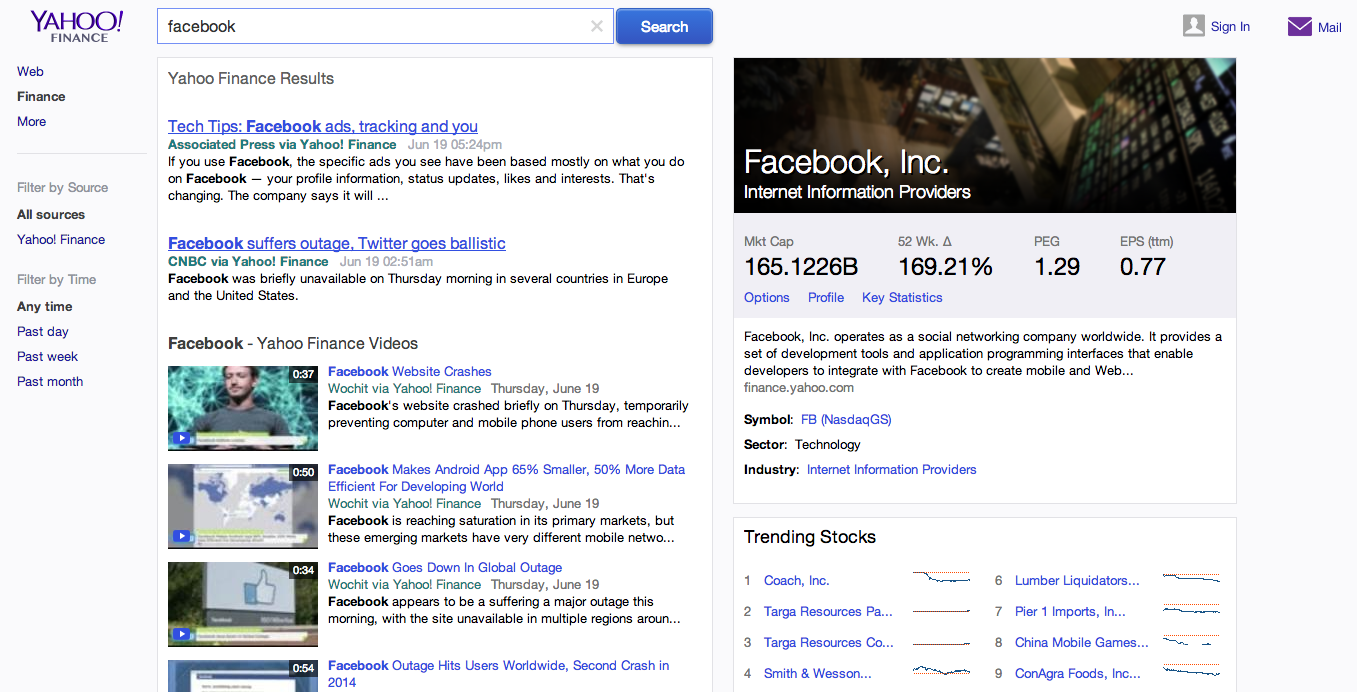Filter results to Past month
1357x692 pixels.
50,381
